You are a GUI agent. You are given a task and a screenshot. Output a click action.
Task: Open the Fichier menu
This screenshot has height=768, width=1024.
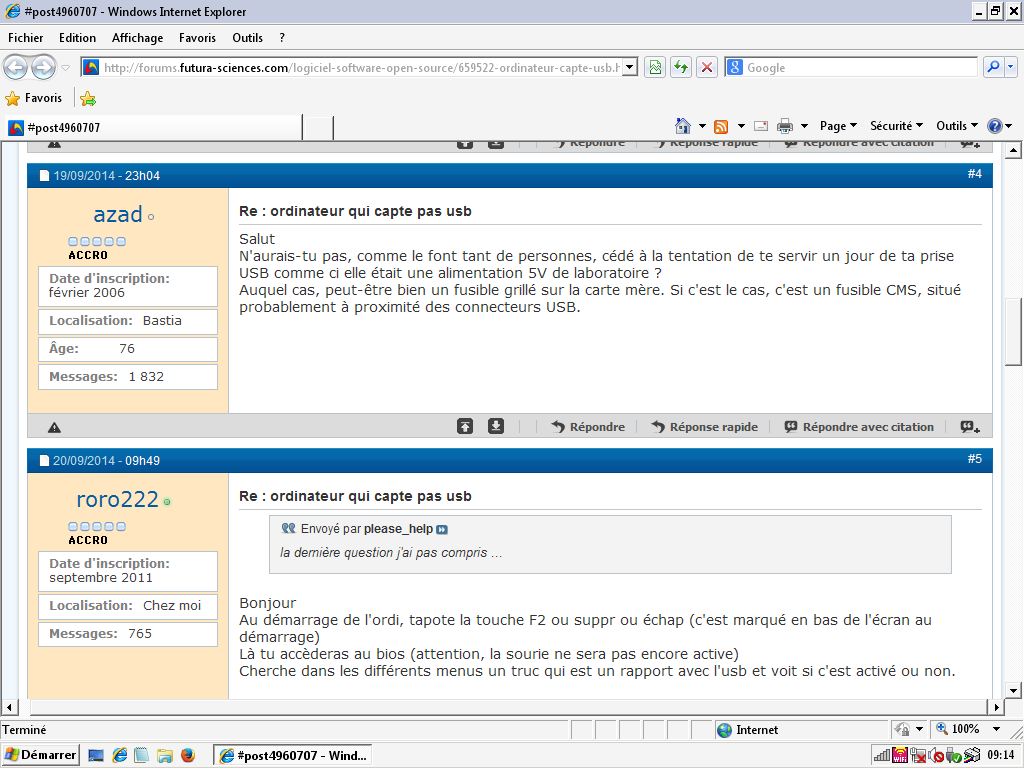tap(25, 38)
